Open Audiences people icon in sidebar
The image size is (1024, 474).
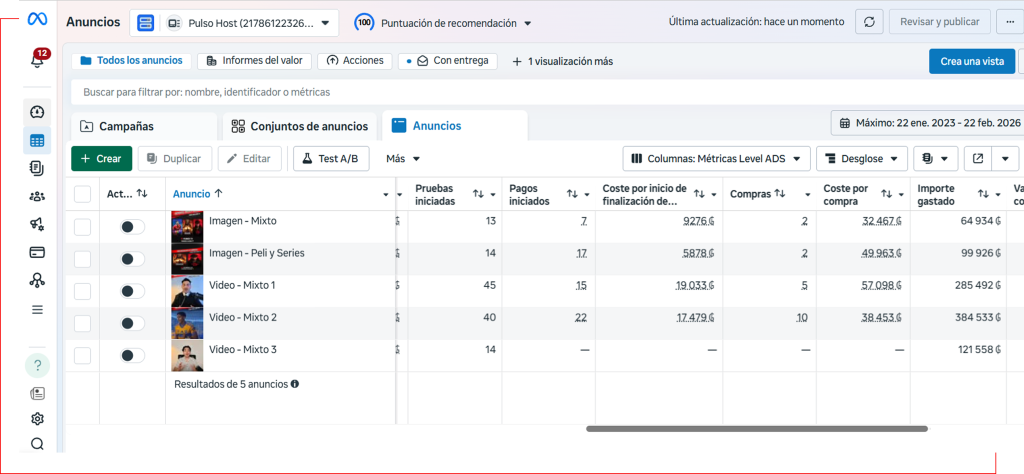coord(37,197)
